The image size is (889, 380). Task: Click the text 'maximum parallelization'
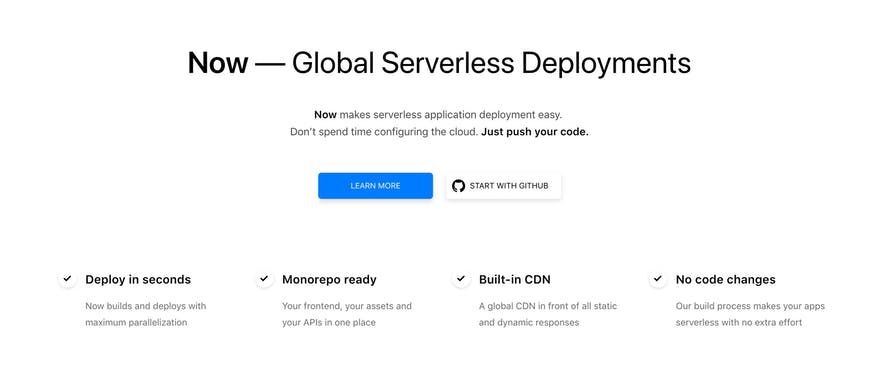click(136, 323)
